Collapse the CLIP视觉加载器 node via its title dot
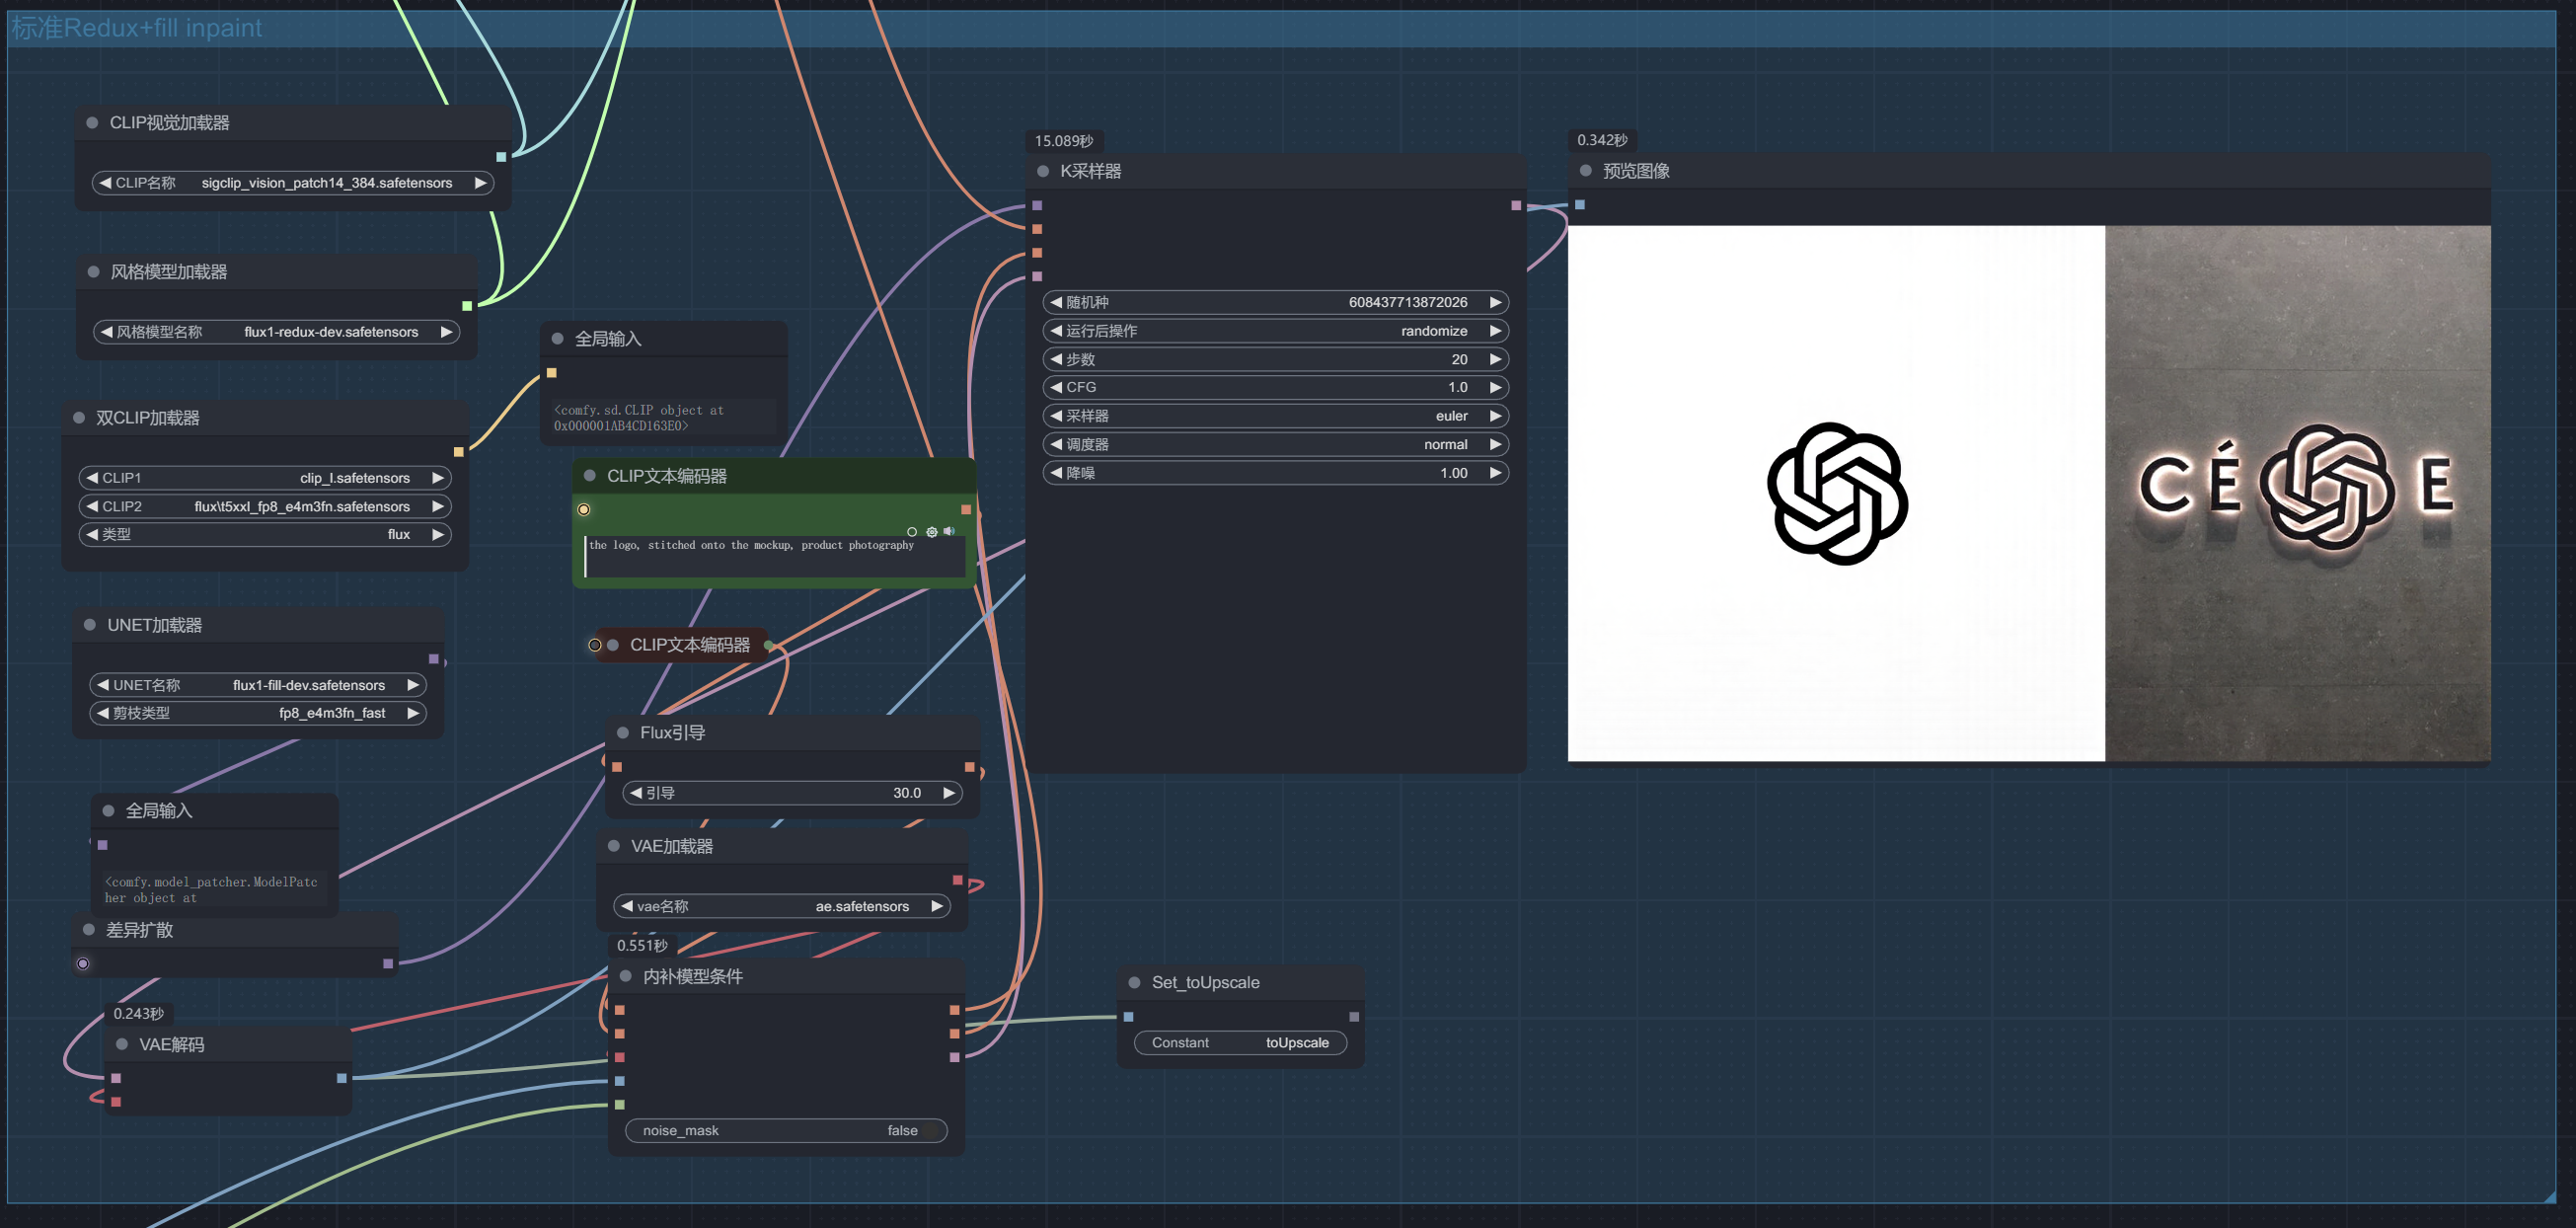Image resolution: width=2576 pixels, height=1228 pixels. [x=92, y=122]
